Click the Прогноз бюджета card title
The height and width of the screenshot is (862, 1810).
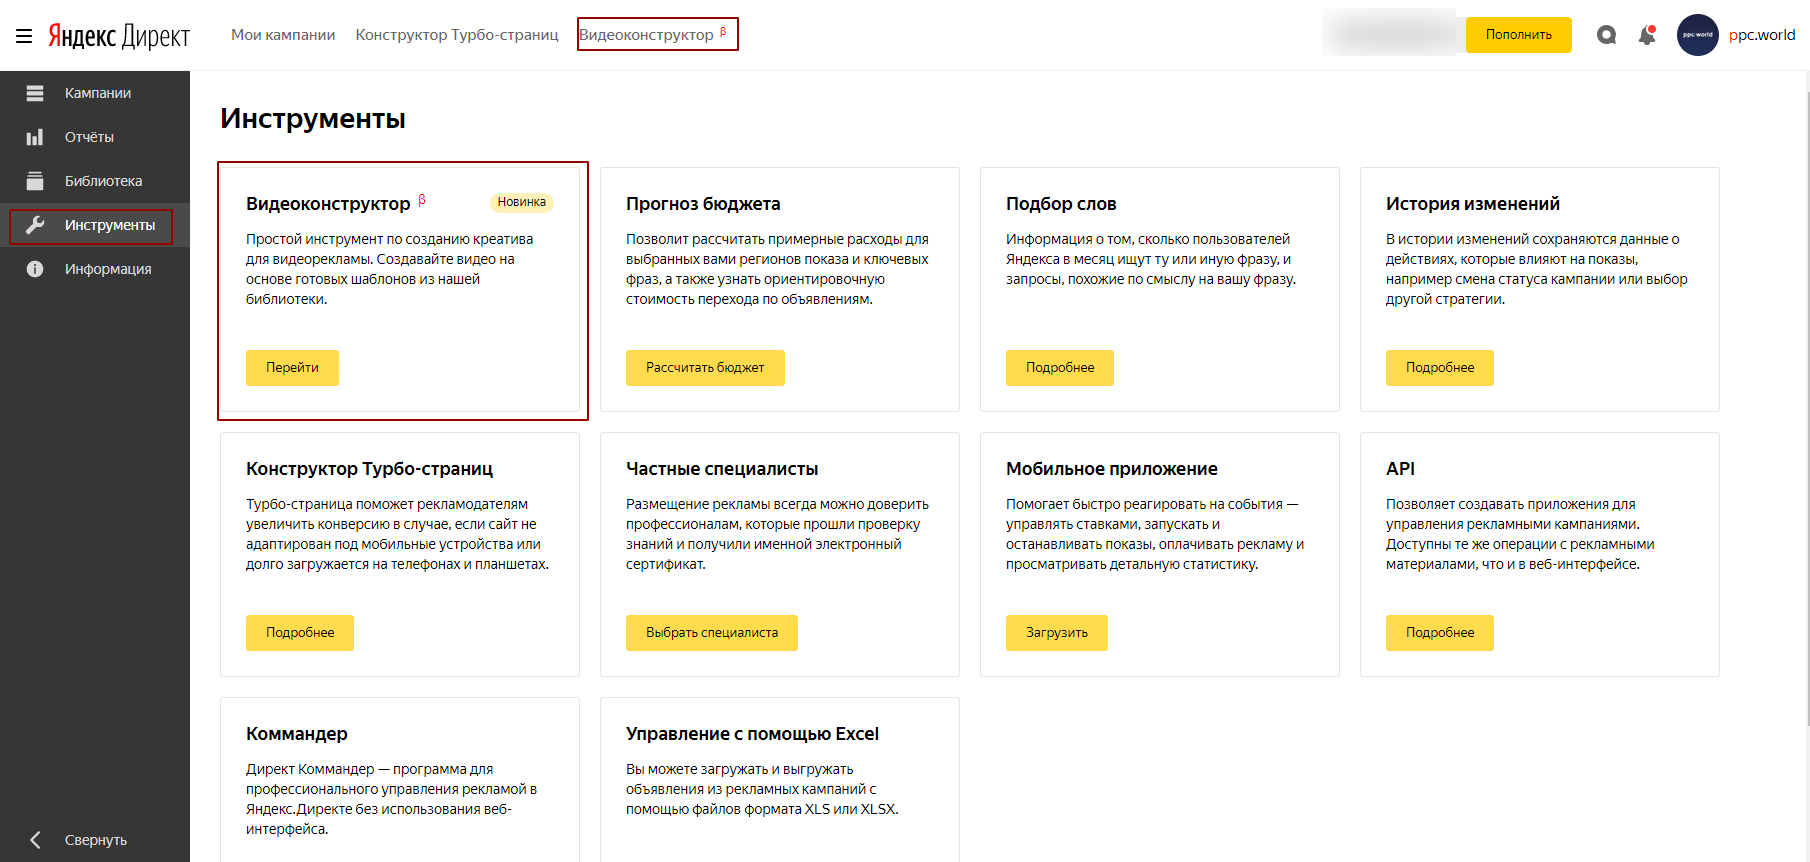(x=703, y=204)
